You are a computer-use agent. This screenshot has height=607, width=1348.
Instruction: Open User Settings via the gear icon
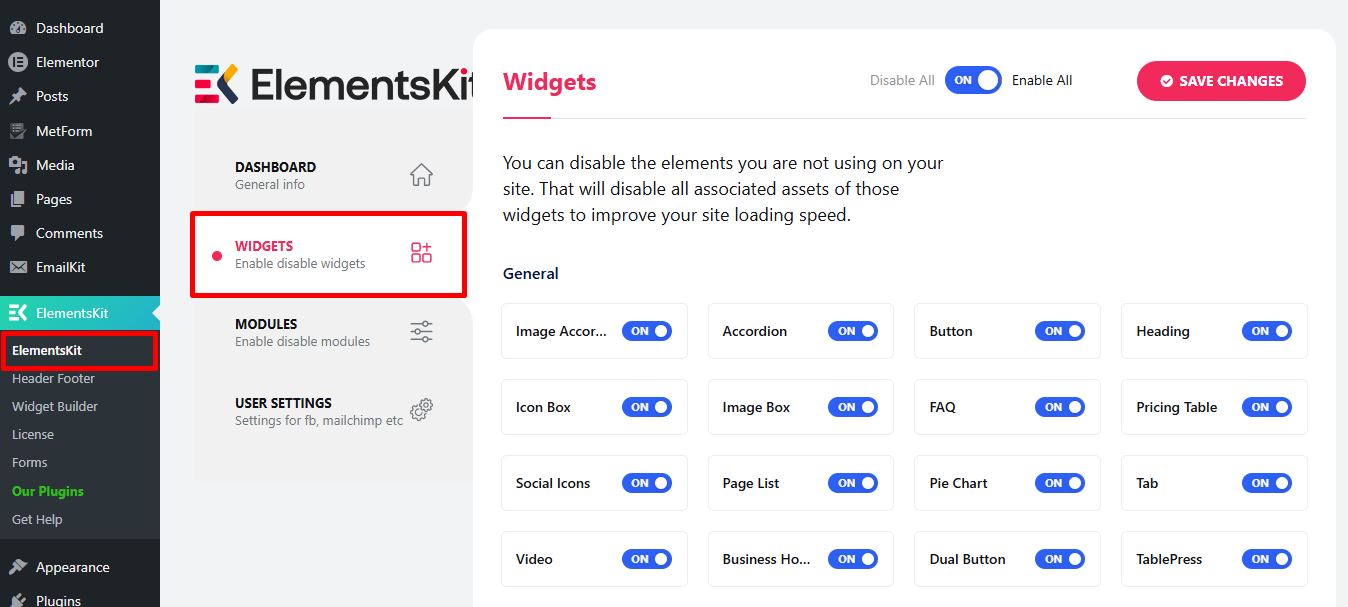421,409
